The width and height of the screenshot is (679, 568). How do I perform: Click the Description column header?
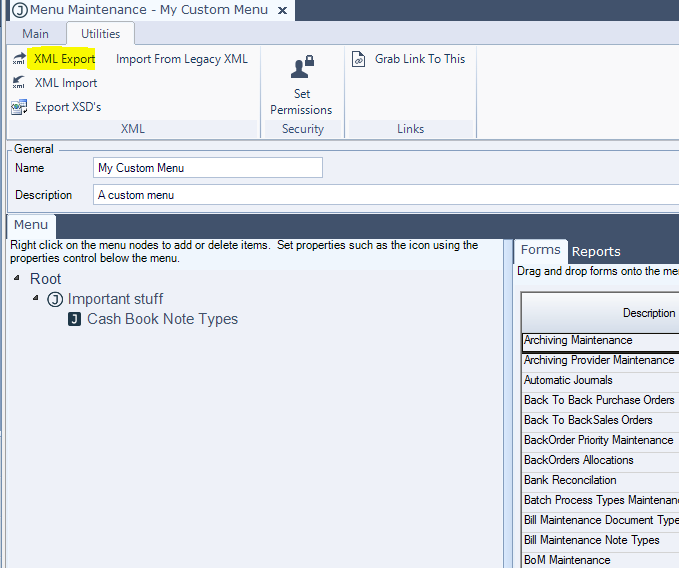(648, 313)
